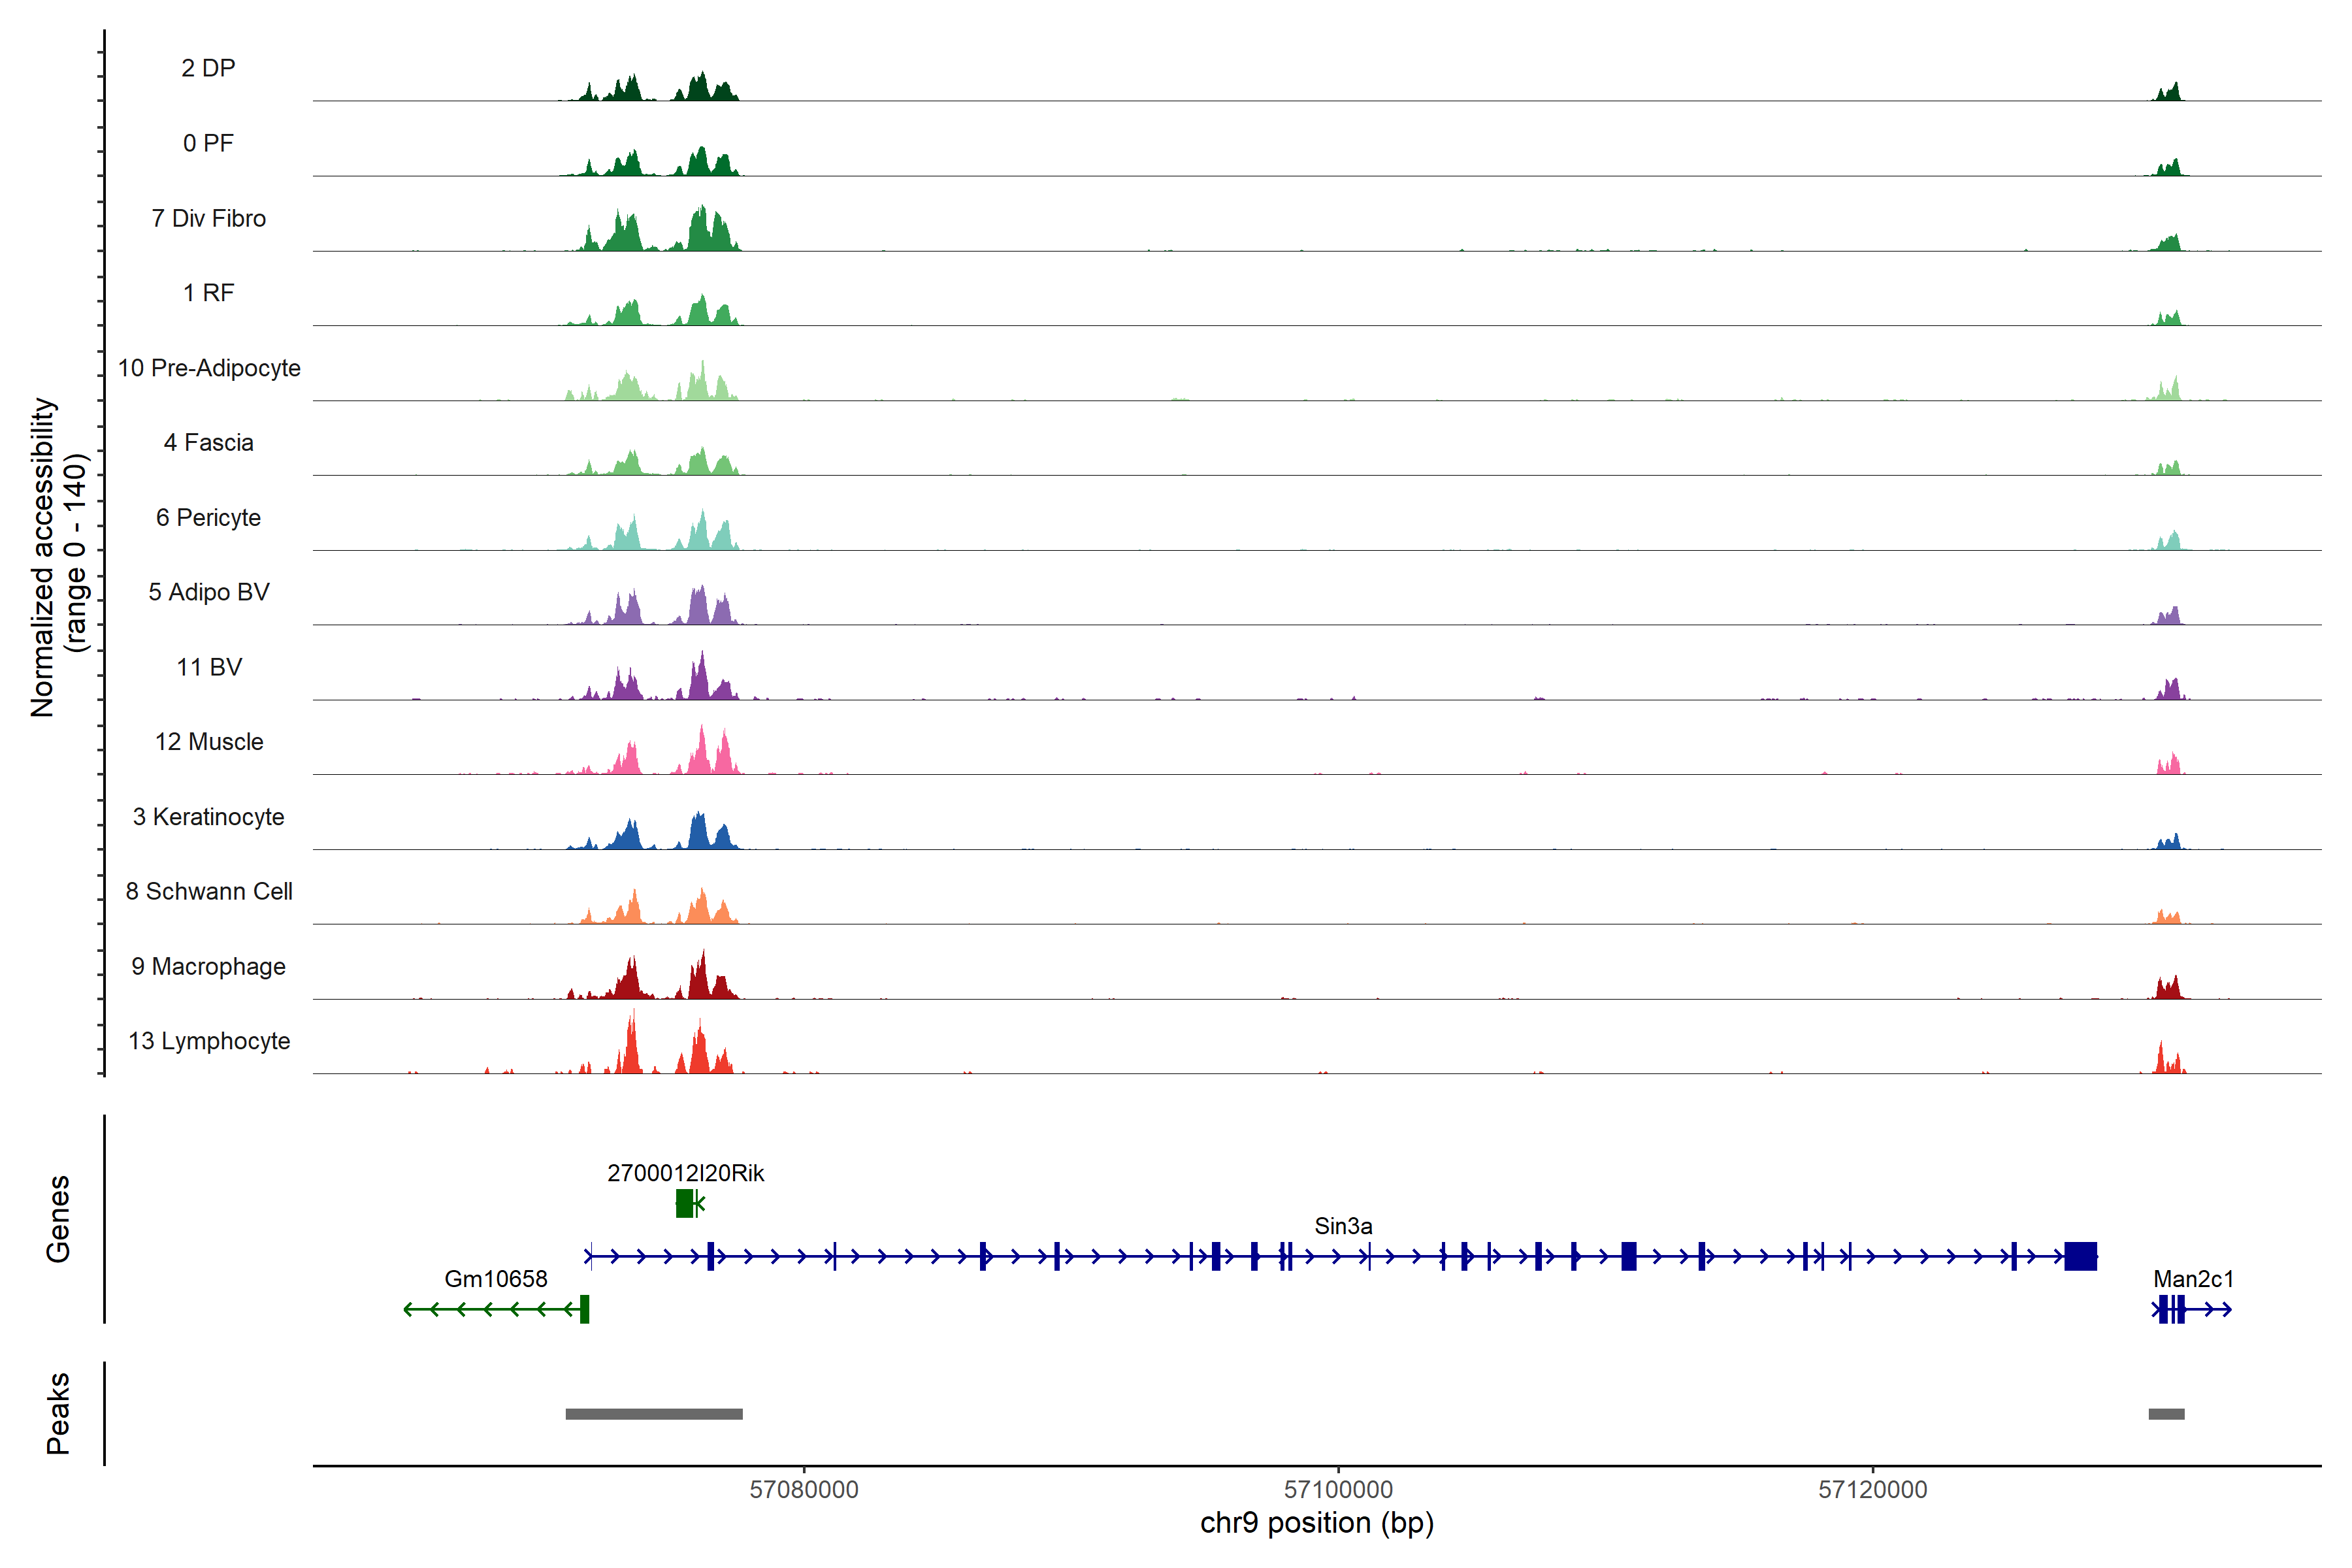Click the 7 Div Fibro track label
Image resolution: width=2352 pixels, height=1568 pixels.
click(x=208, y=218)
